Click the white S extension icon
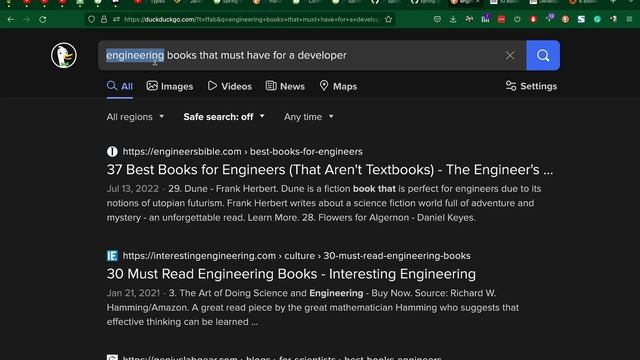This screenshot has height=360, width=640. [x=581, y=19]
